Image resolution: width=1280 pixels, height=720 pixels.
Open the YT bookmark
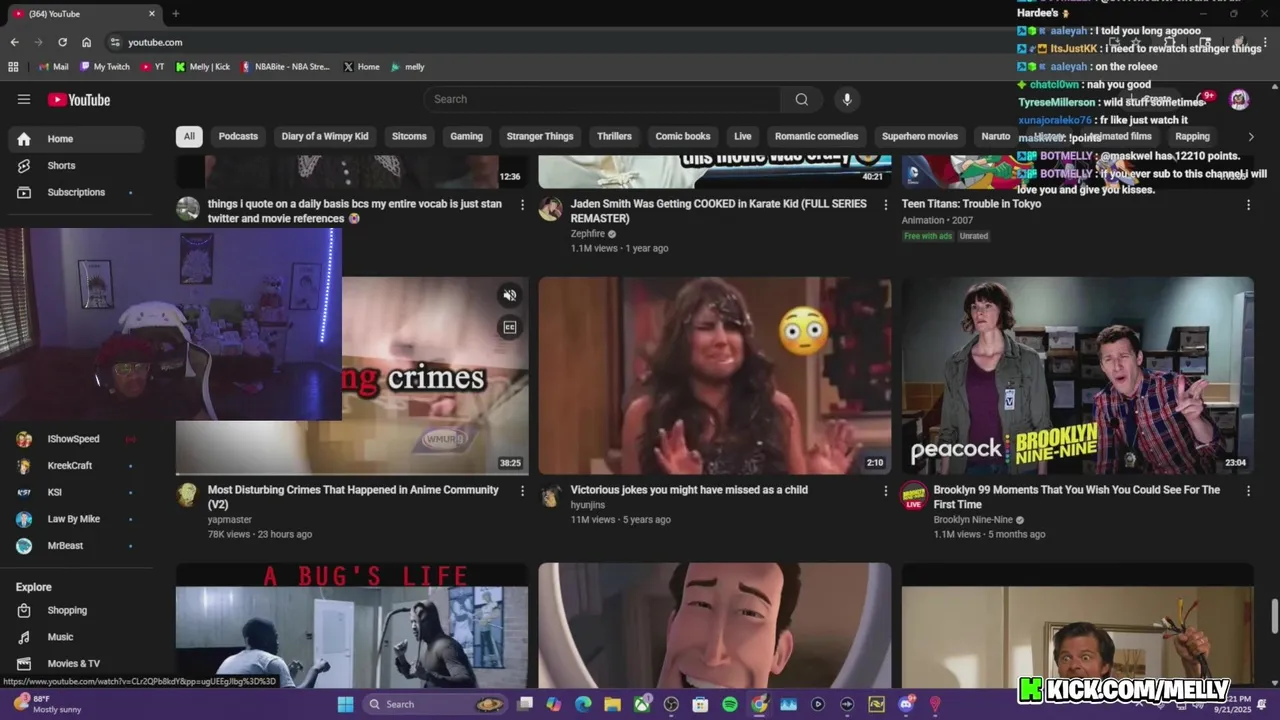[x=153, y=67]
